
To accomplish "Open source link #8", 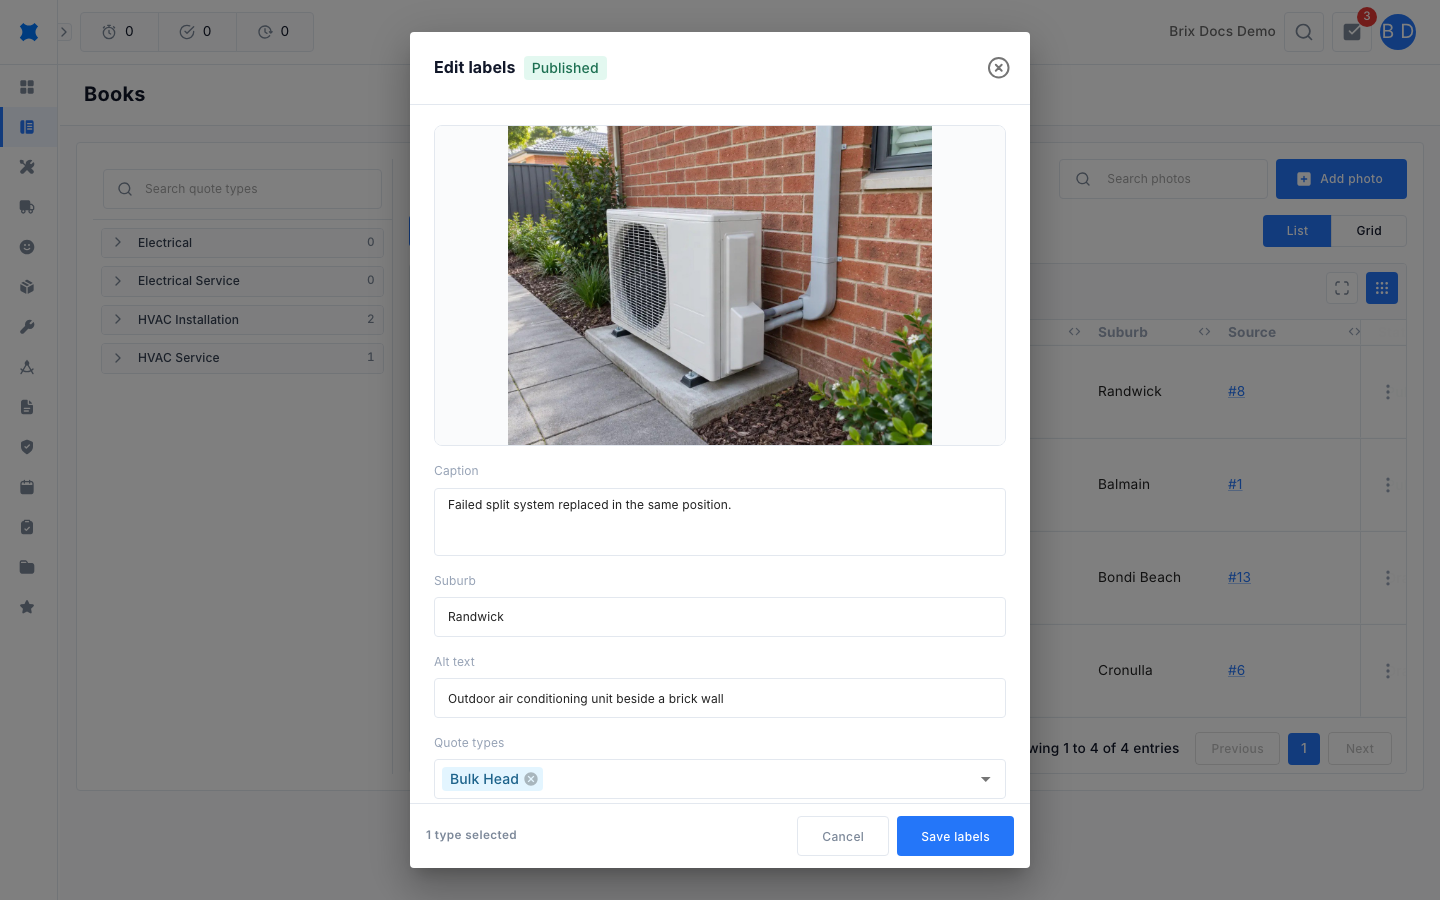I will [x=1236, y=391].
